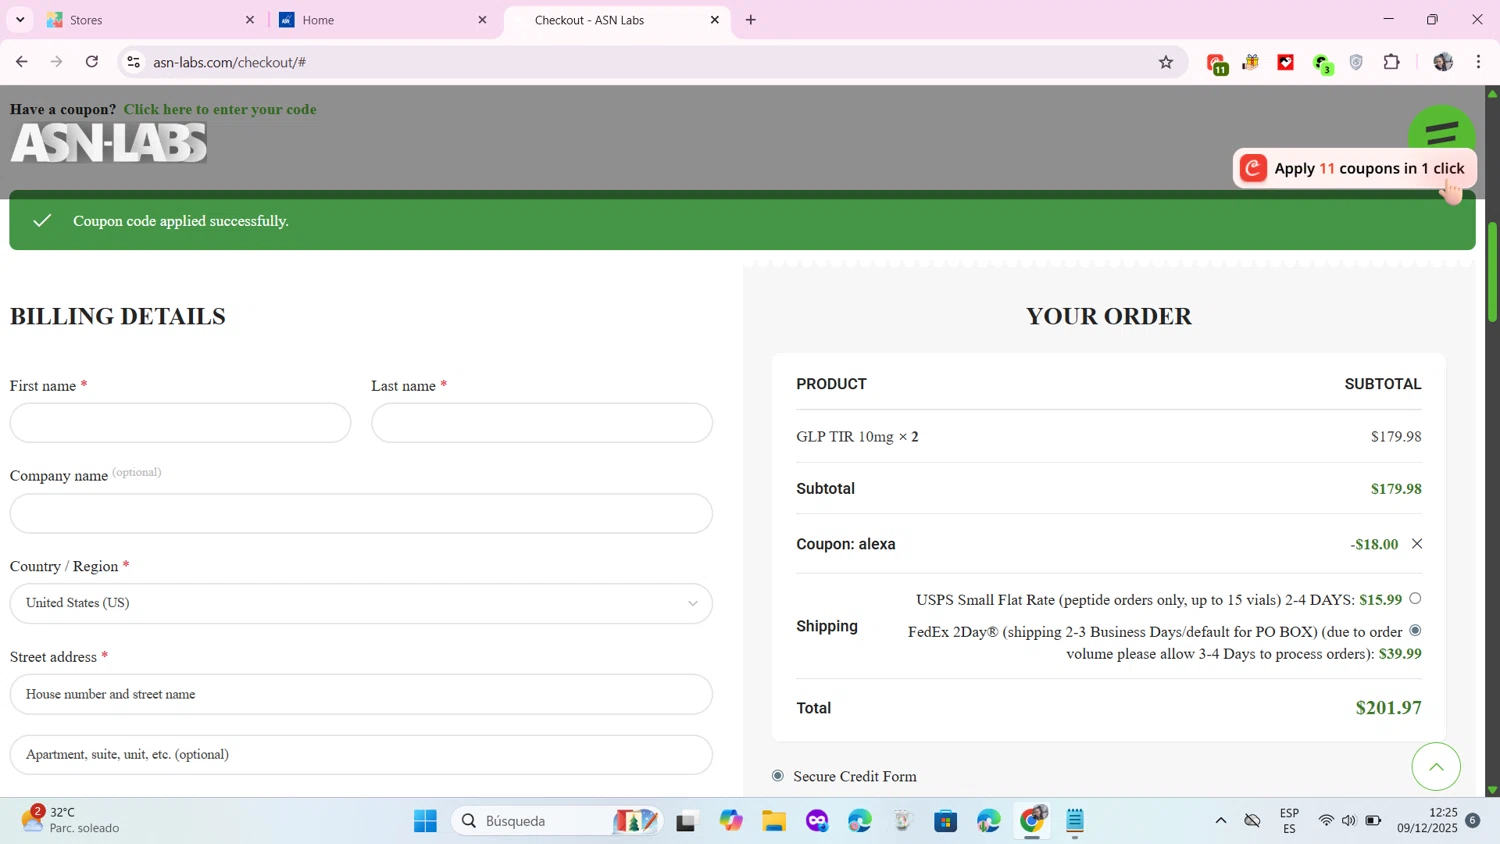Click the page vertical scrollbar thumb
Screen dimensions: 1500x844
click(x=1492, y=272)
